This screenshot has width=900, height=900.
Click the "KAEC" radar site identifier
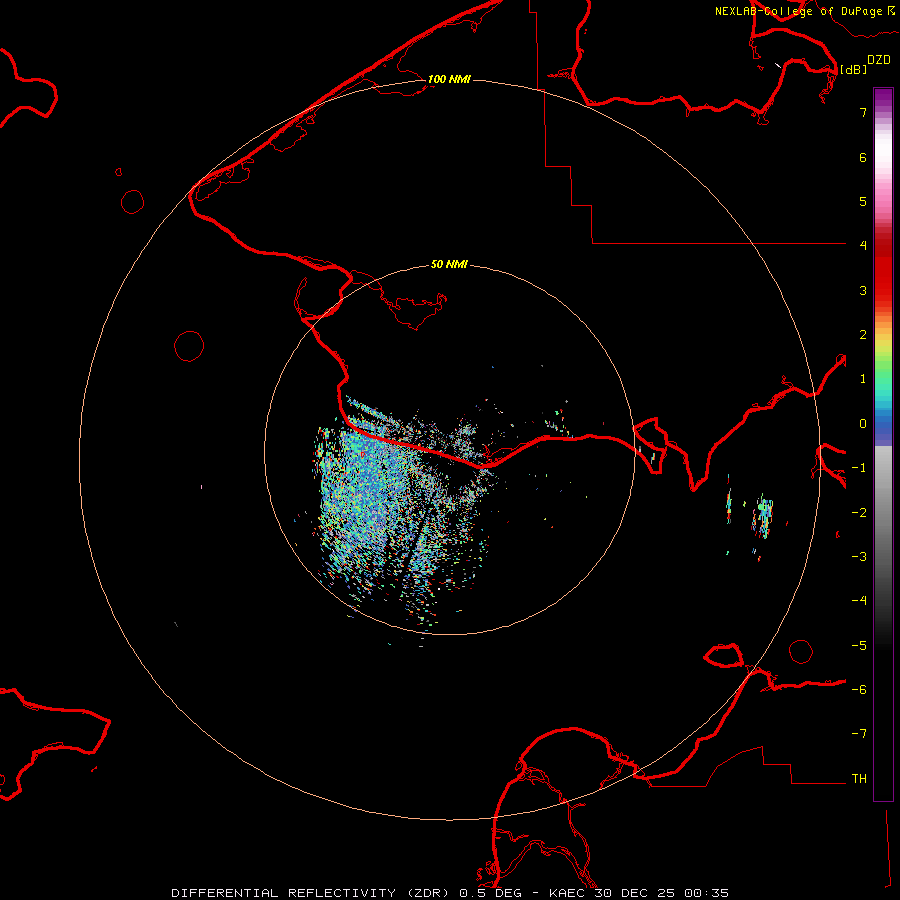click(x=568, y=893)
